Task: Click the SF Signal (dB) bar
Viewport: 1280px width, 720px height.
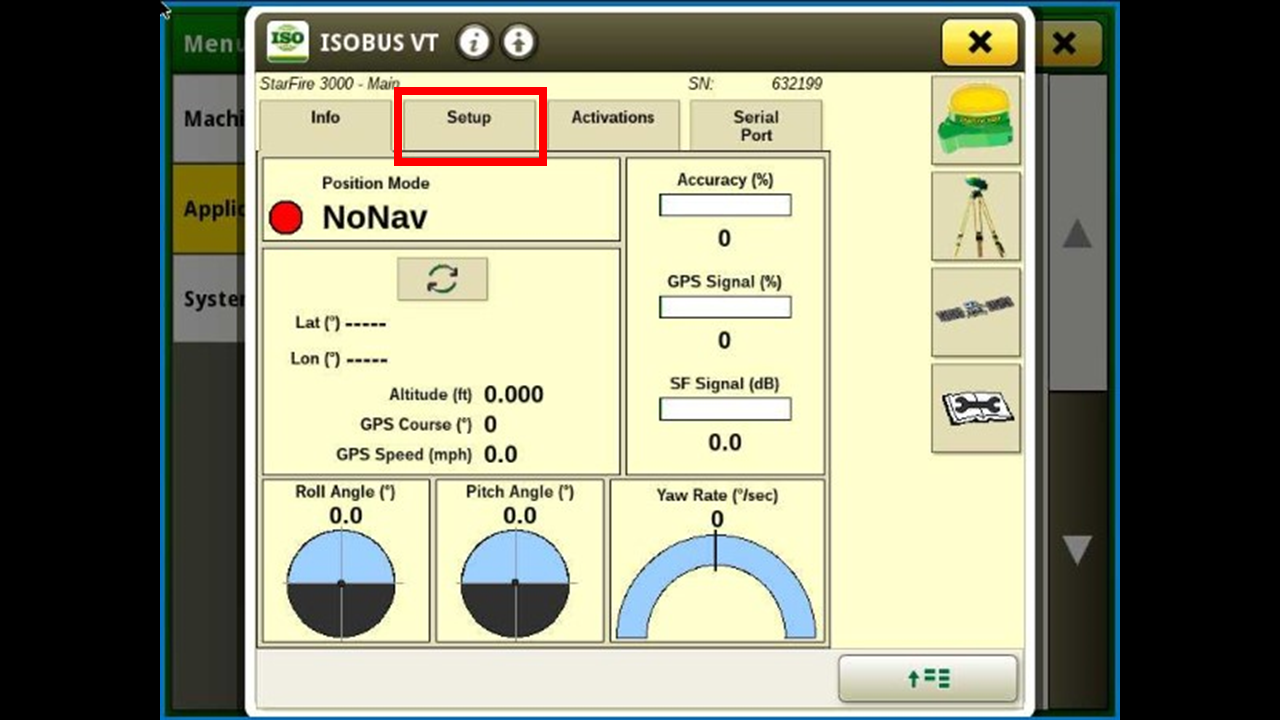Action: click(x=725, y=409)
